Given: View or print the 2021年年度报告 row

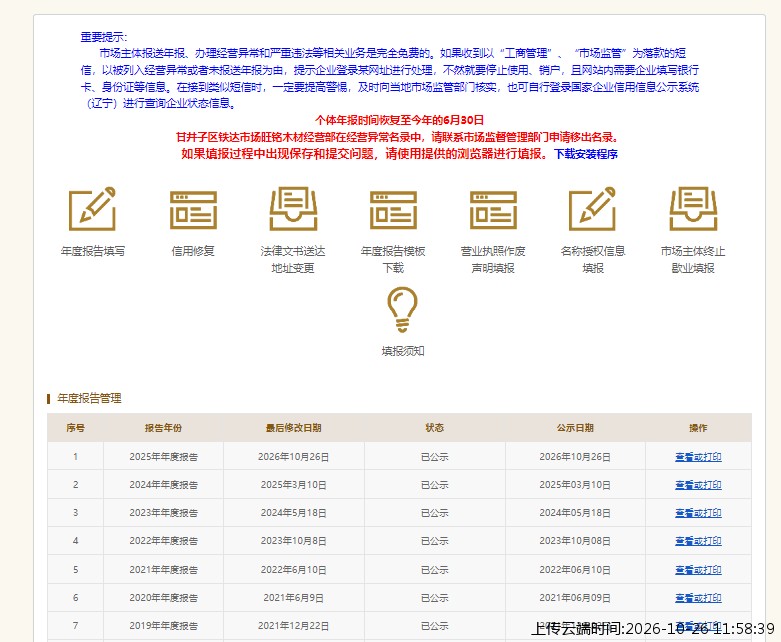Looking at the screenshot, I should (x=698, y=569).
